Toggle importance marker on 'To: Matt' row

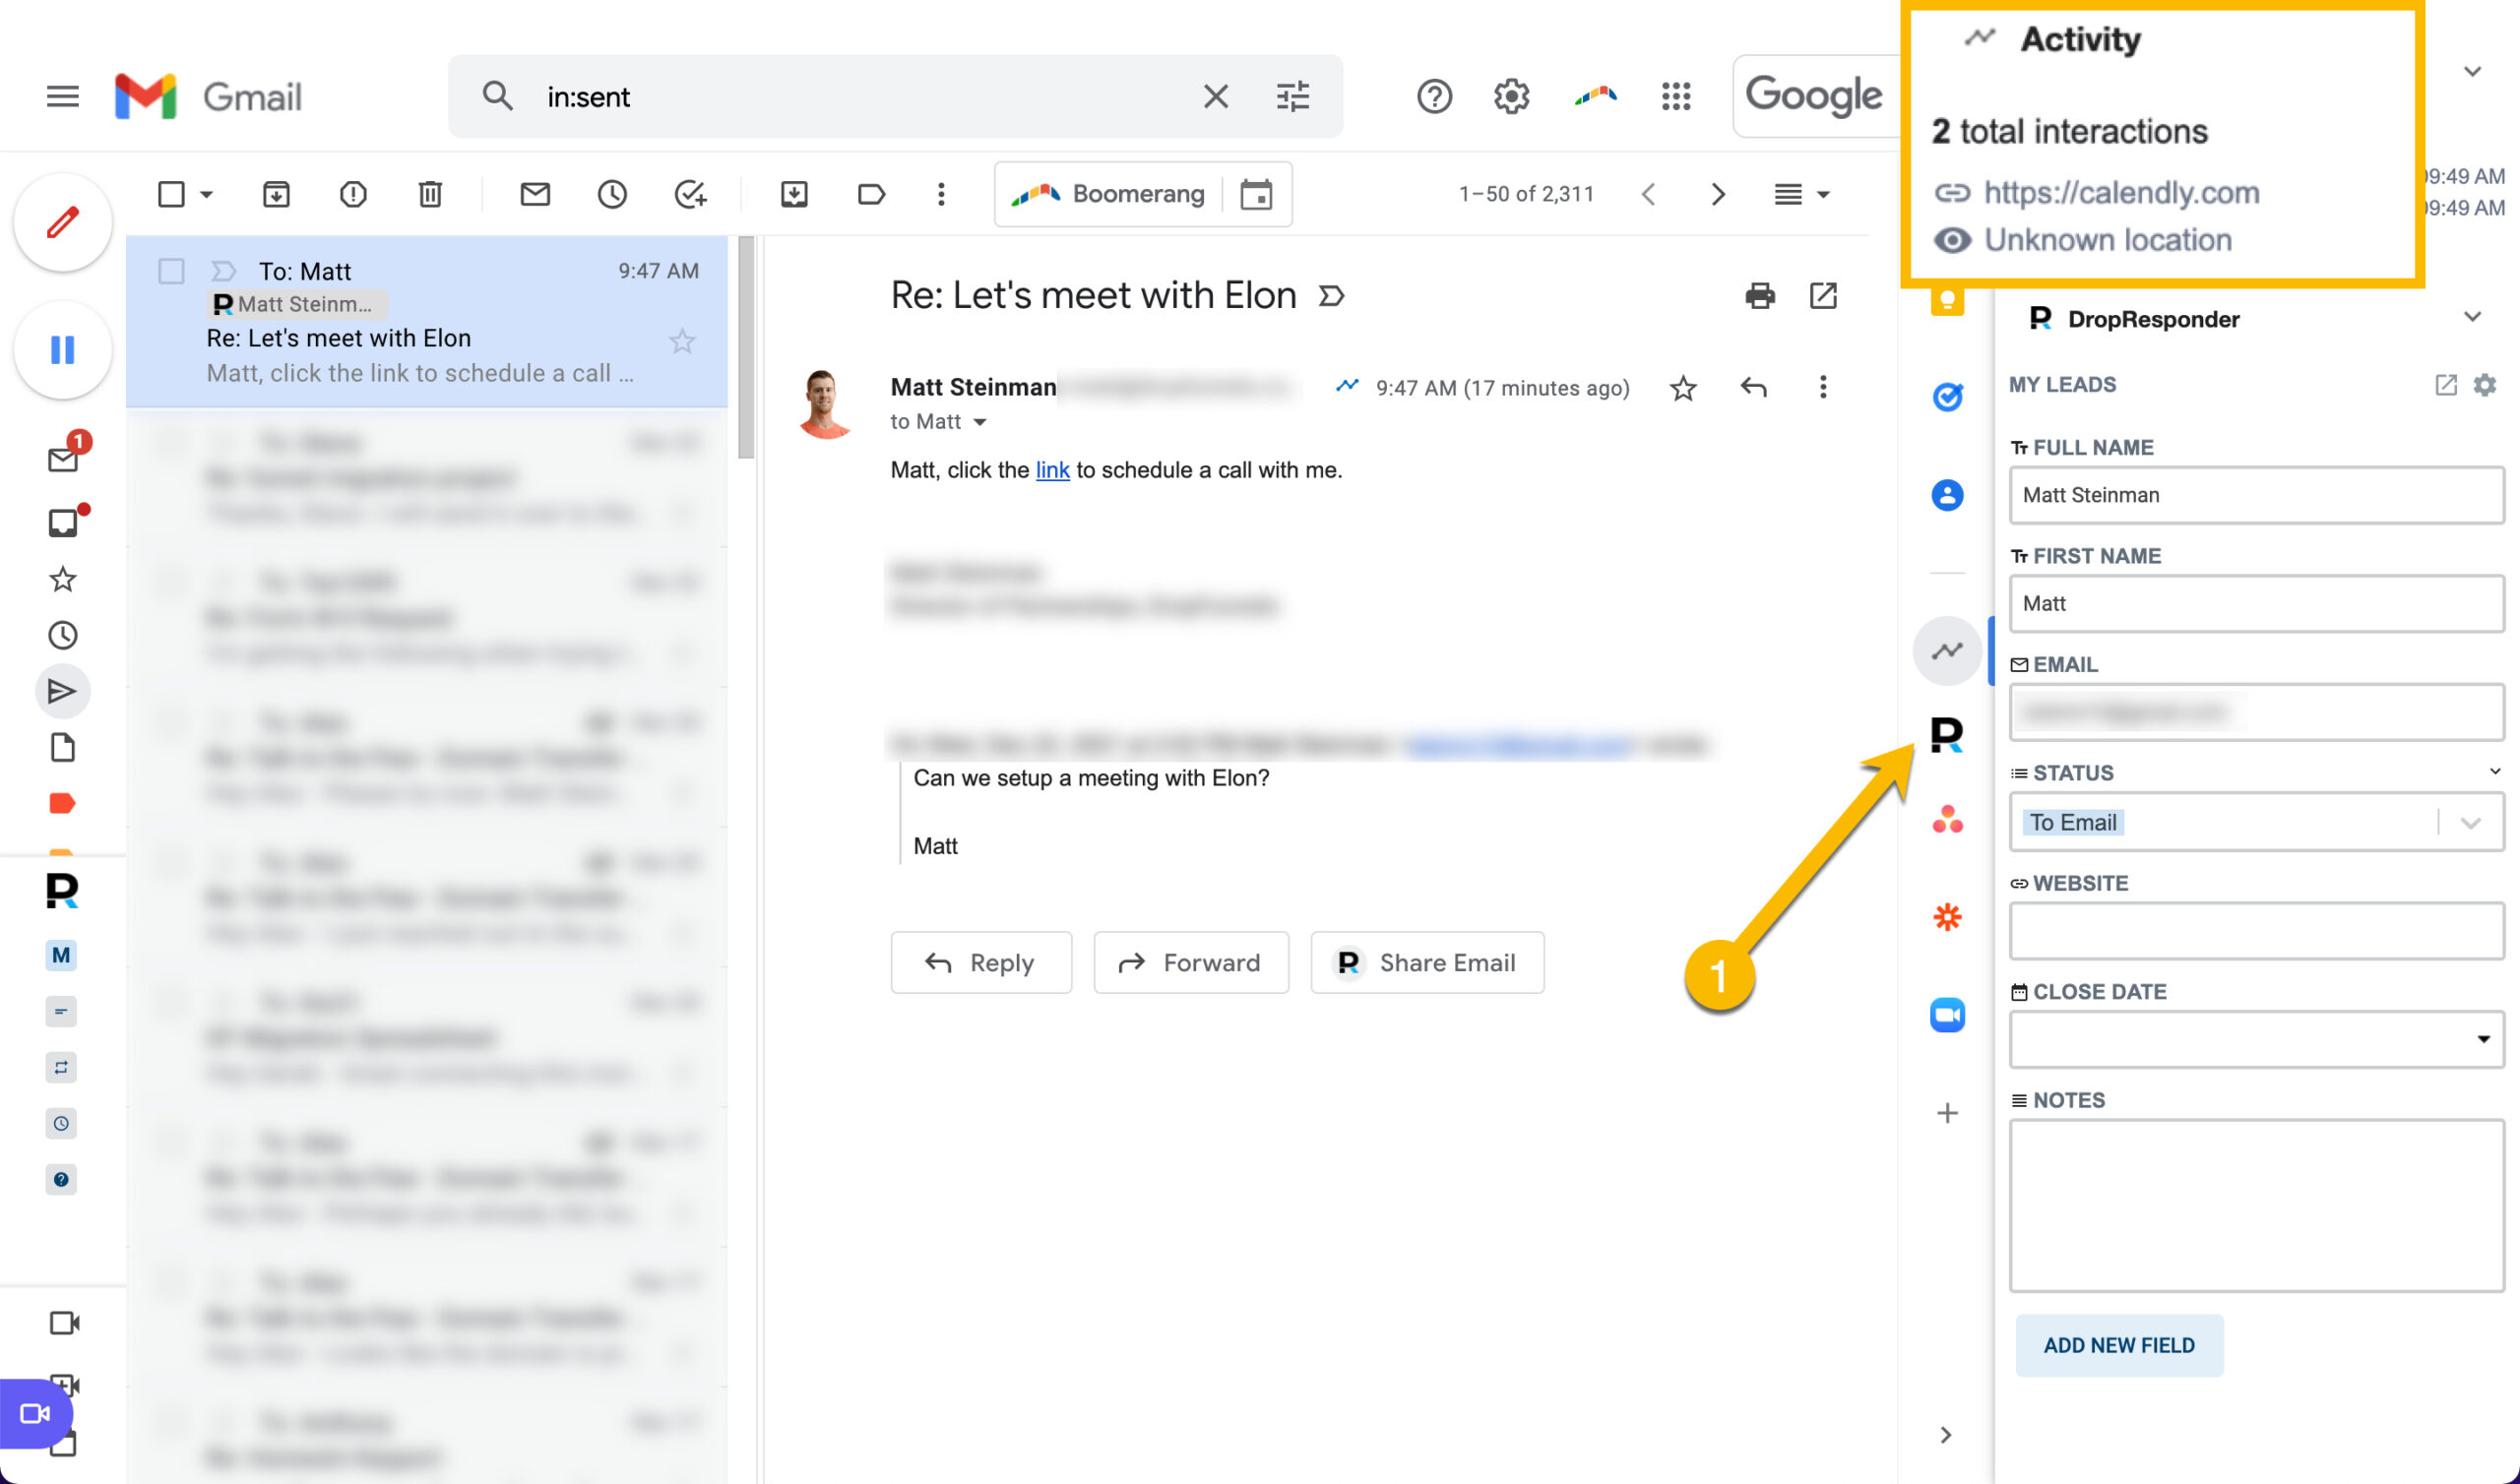click(223, 271)
